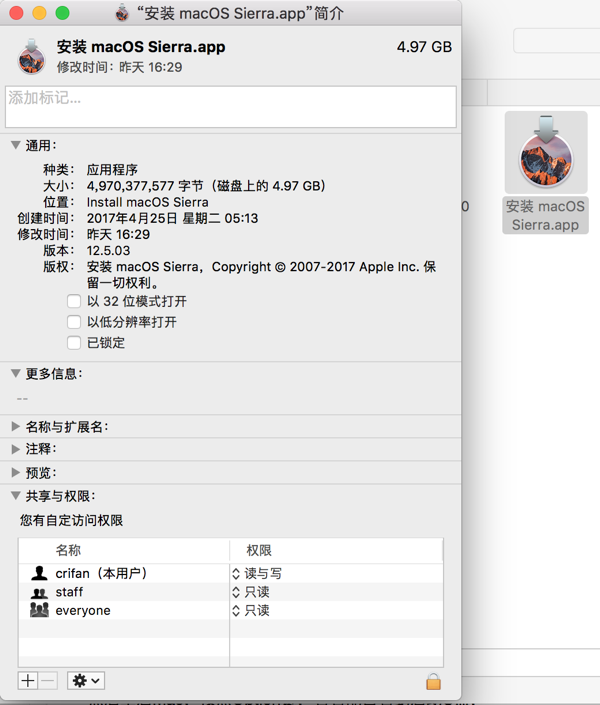Click the 权限 column header
Viewport: 600px width, 705px height.
[259, 550]
